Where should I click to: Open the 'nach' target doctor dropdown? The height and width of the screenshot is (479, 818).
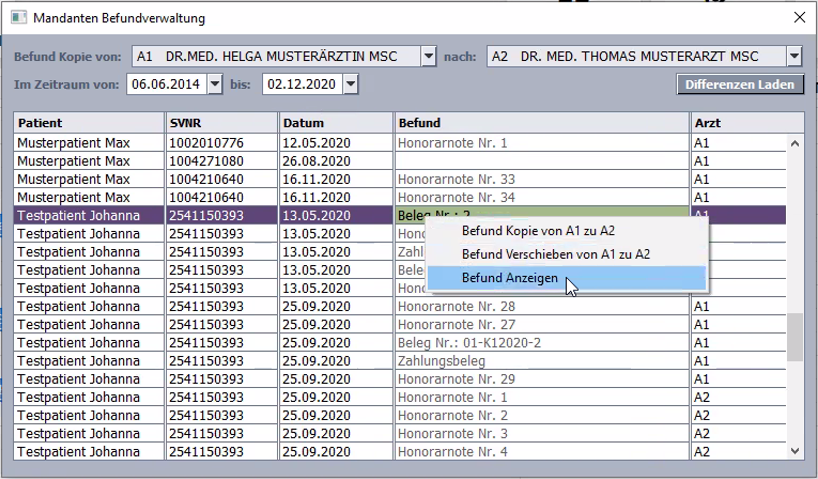tap(794, 56)
